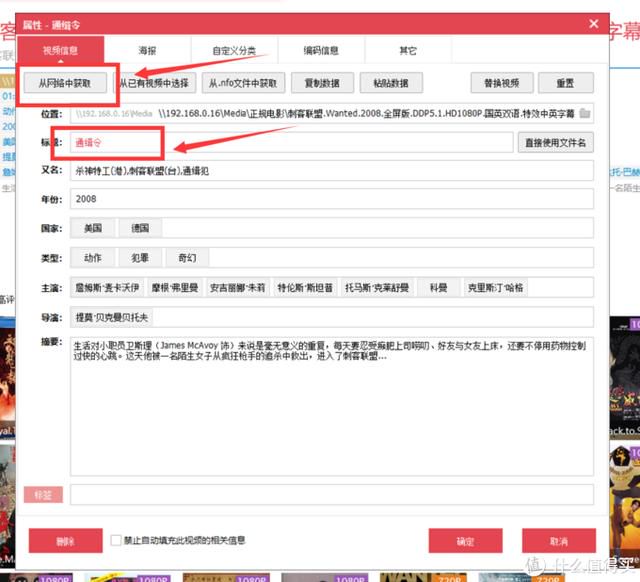Click into the 年份 field showing 2008
The image size is (640, 582).
point(332,199)
